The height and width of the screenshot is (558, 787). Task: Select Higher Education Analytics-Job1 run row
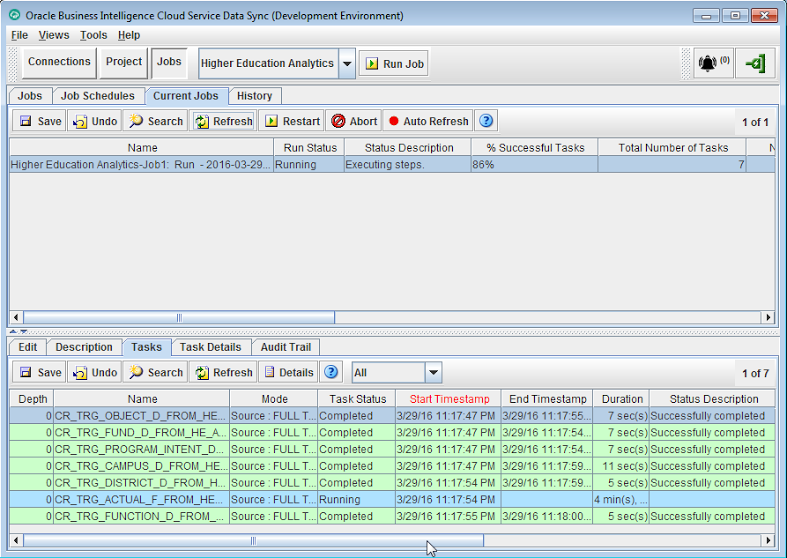[391, 165]
